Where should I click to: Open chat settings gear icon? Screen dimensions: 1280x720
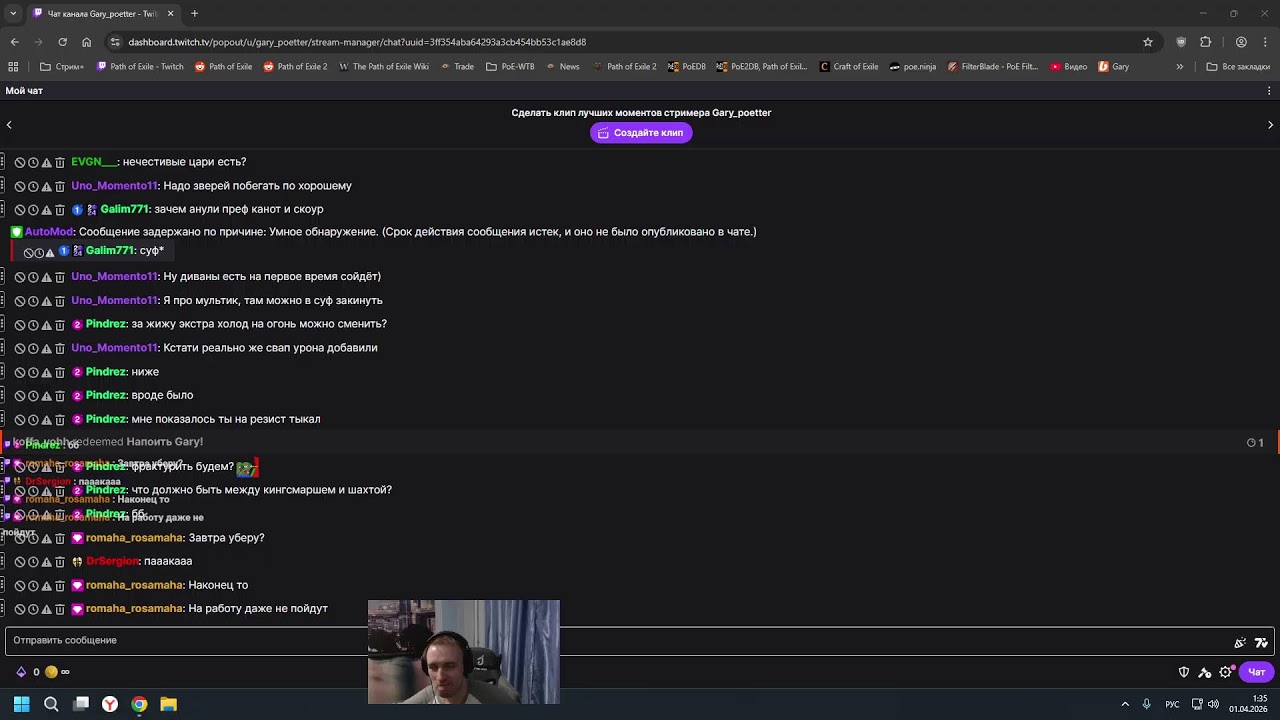point(1225,672)
